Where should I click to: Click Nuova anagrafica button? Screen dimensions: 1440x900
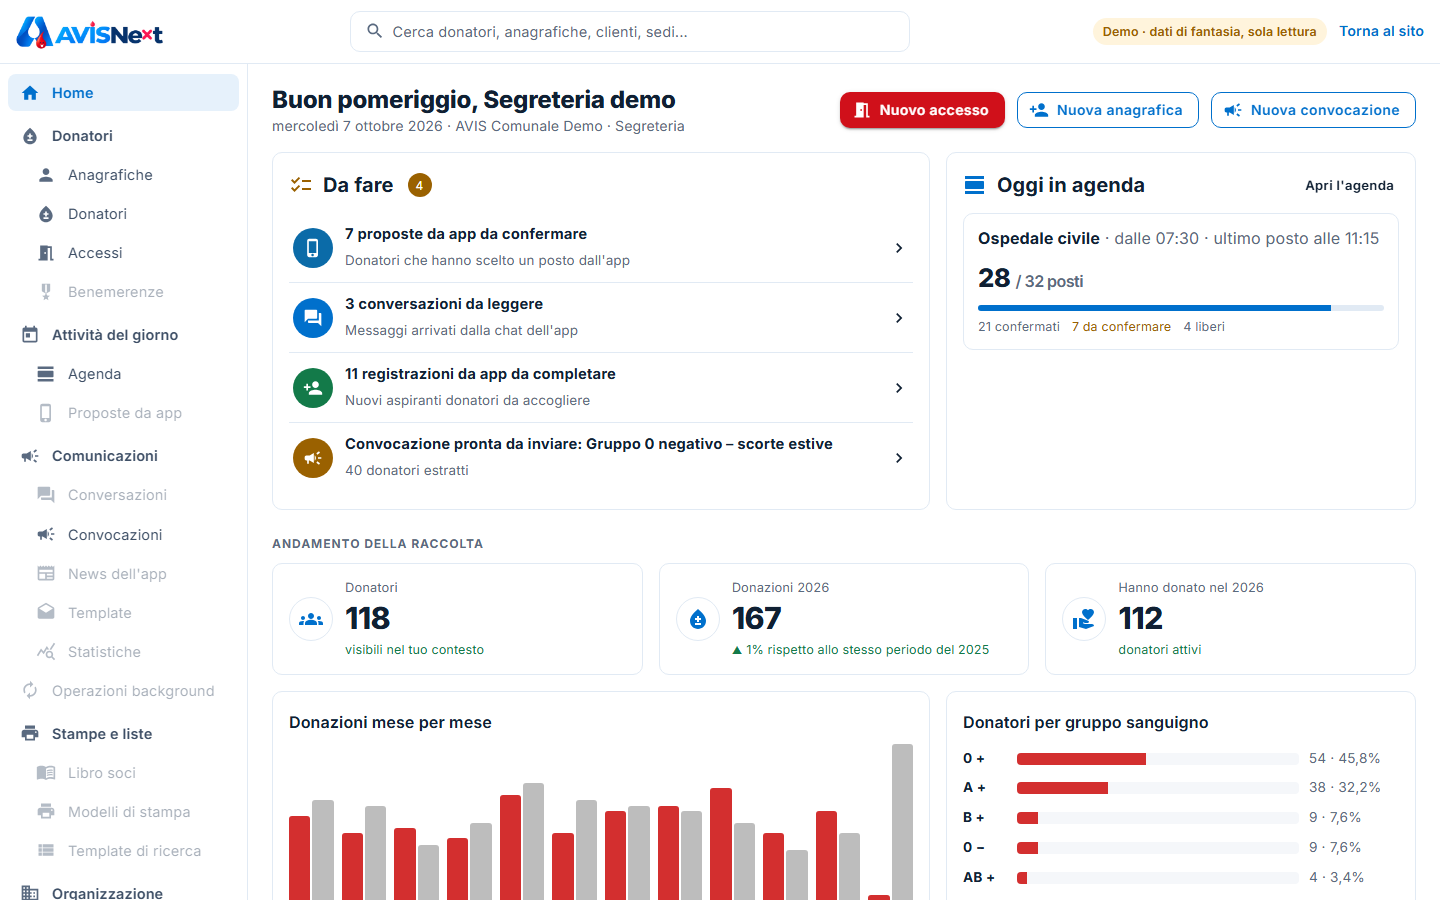[1107, 110]
